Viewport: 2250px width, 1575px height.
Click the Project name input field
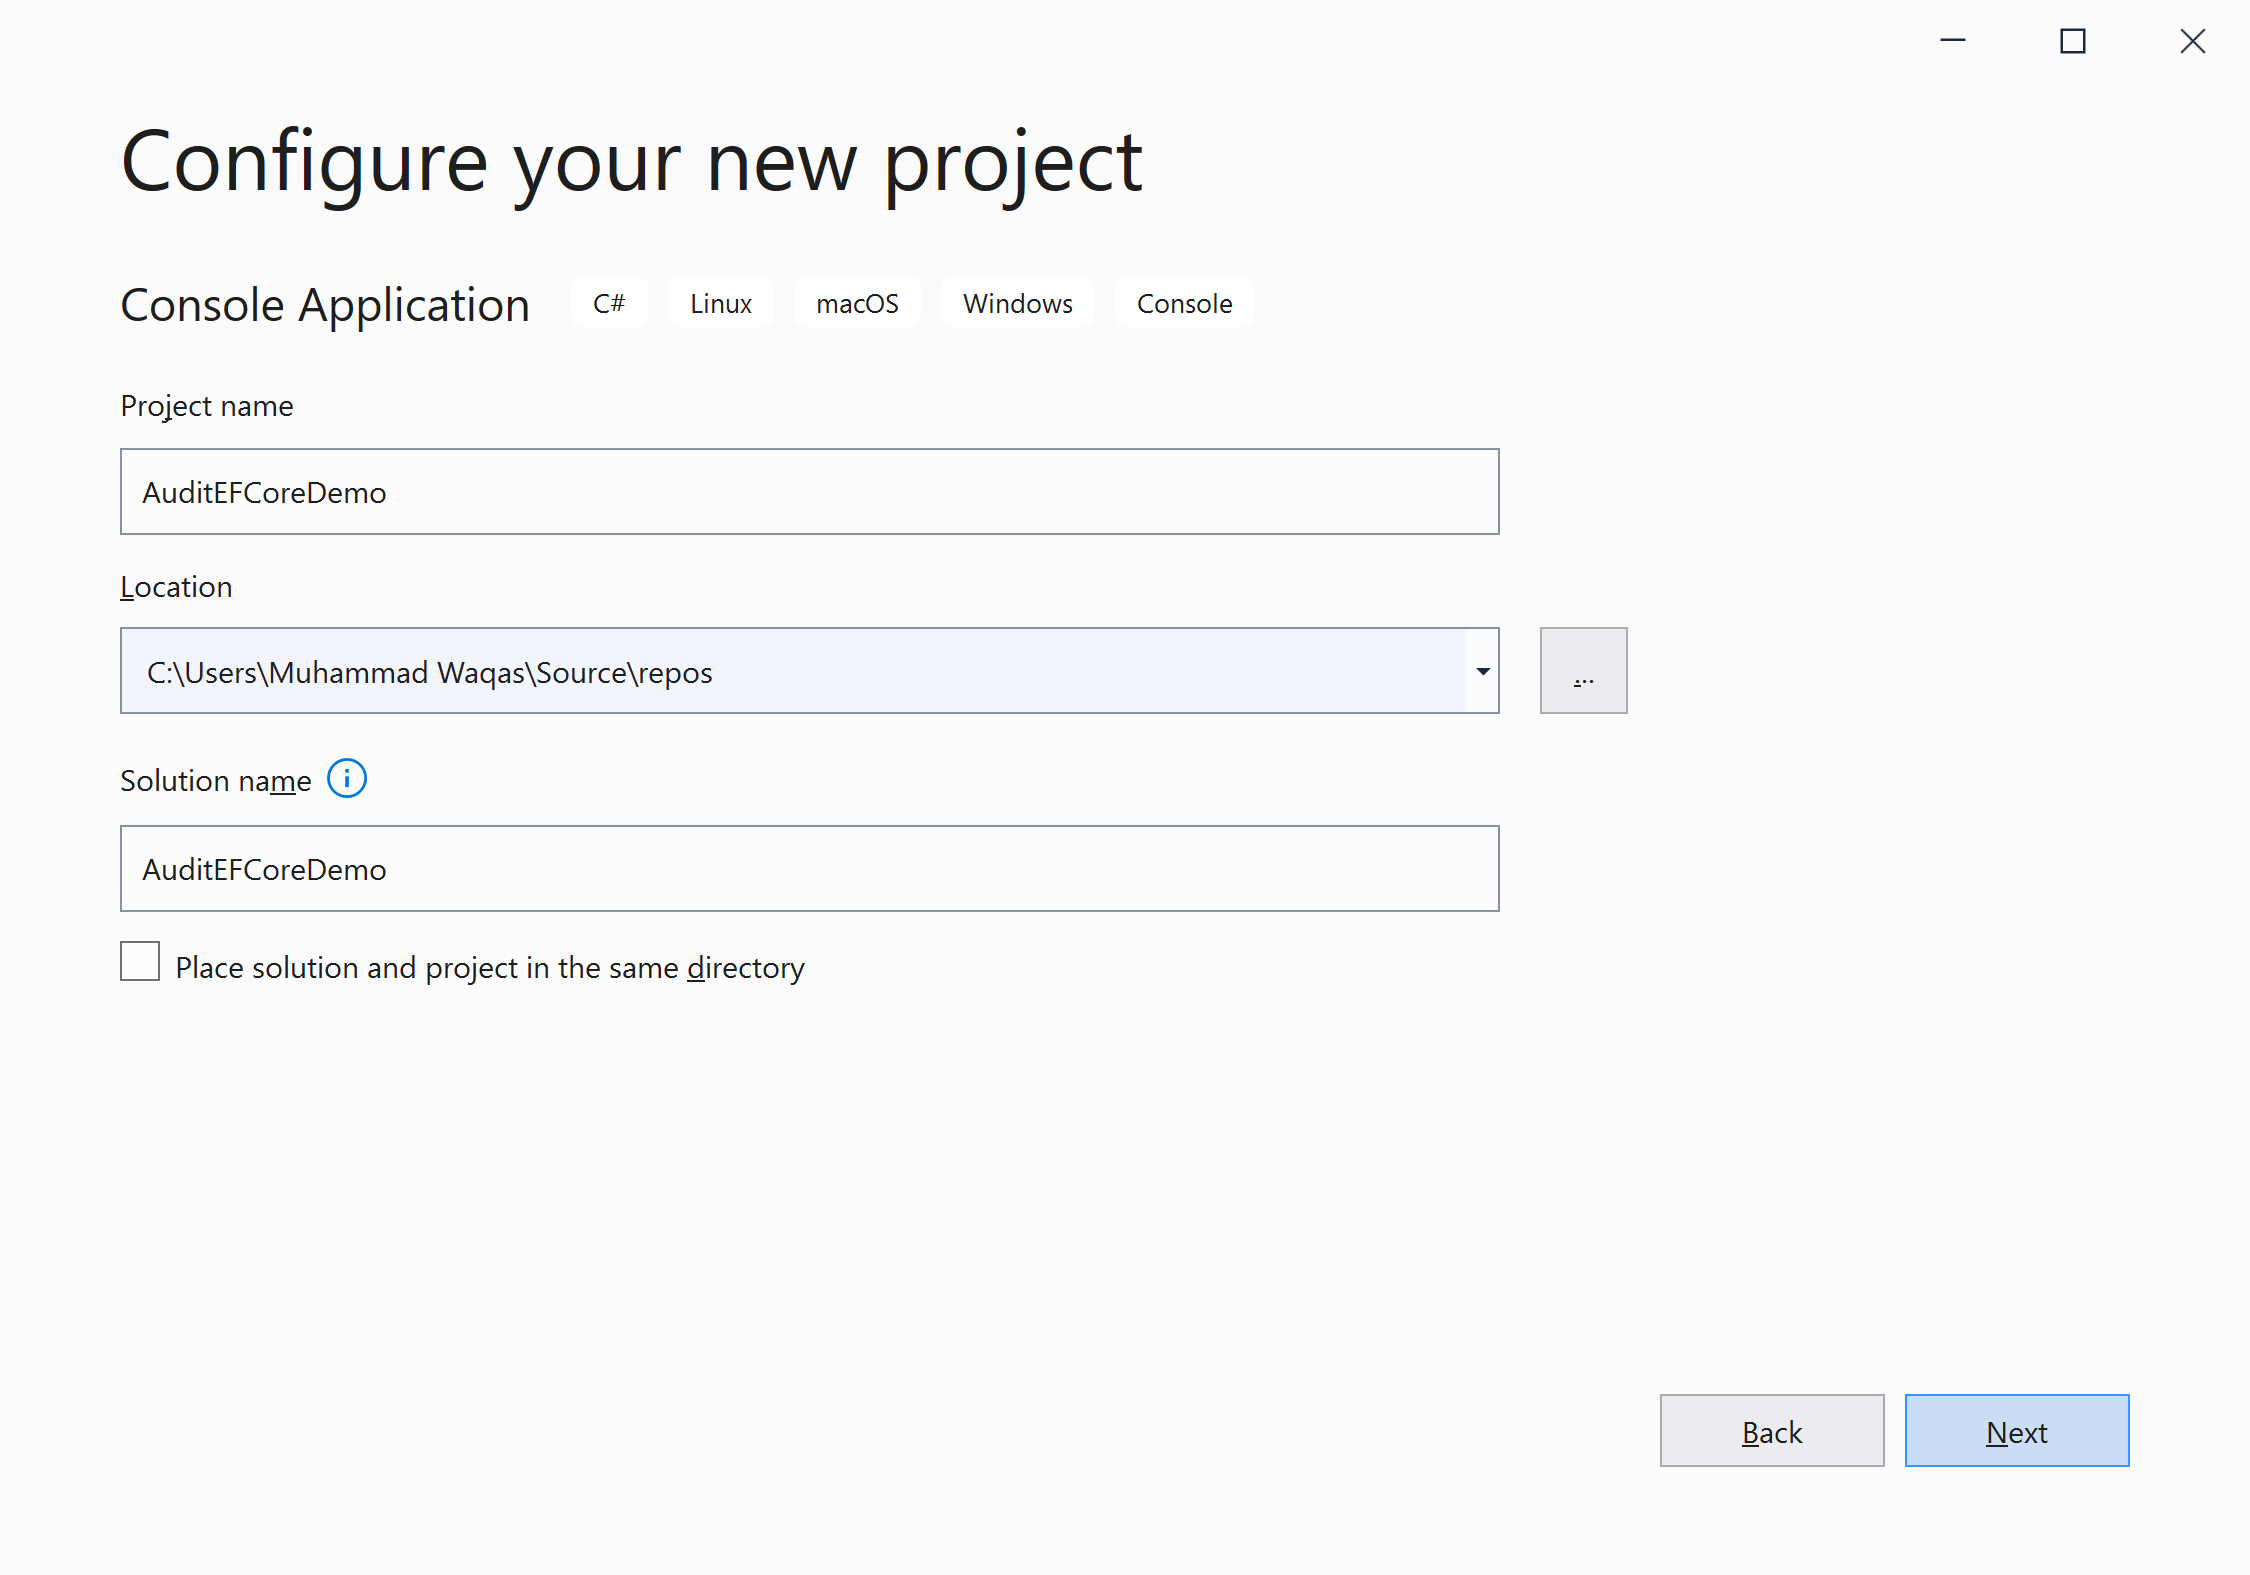[809, 492]
